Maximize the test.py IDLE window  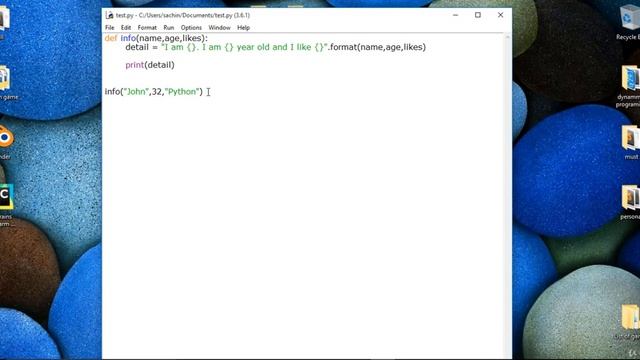tap(478, 15)
